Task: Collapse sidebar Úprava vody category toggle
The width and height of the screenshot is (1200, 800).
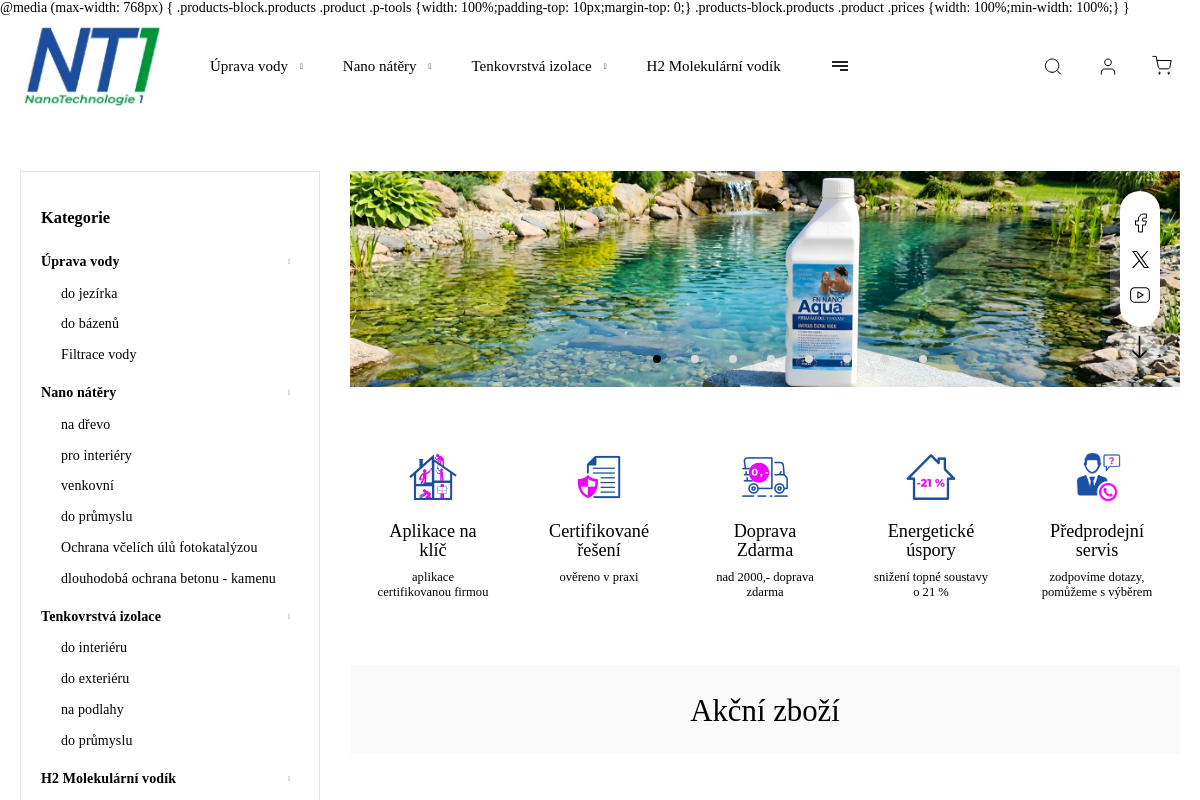Action: click(289, 261)
